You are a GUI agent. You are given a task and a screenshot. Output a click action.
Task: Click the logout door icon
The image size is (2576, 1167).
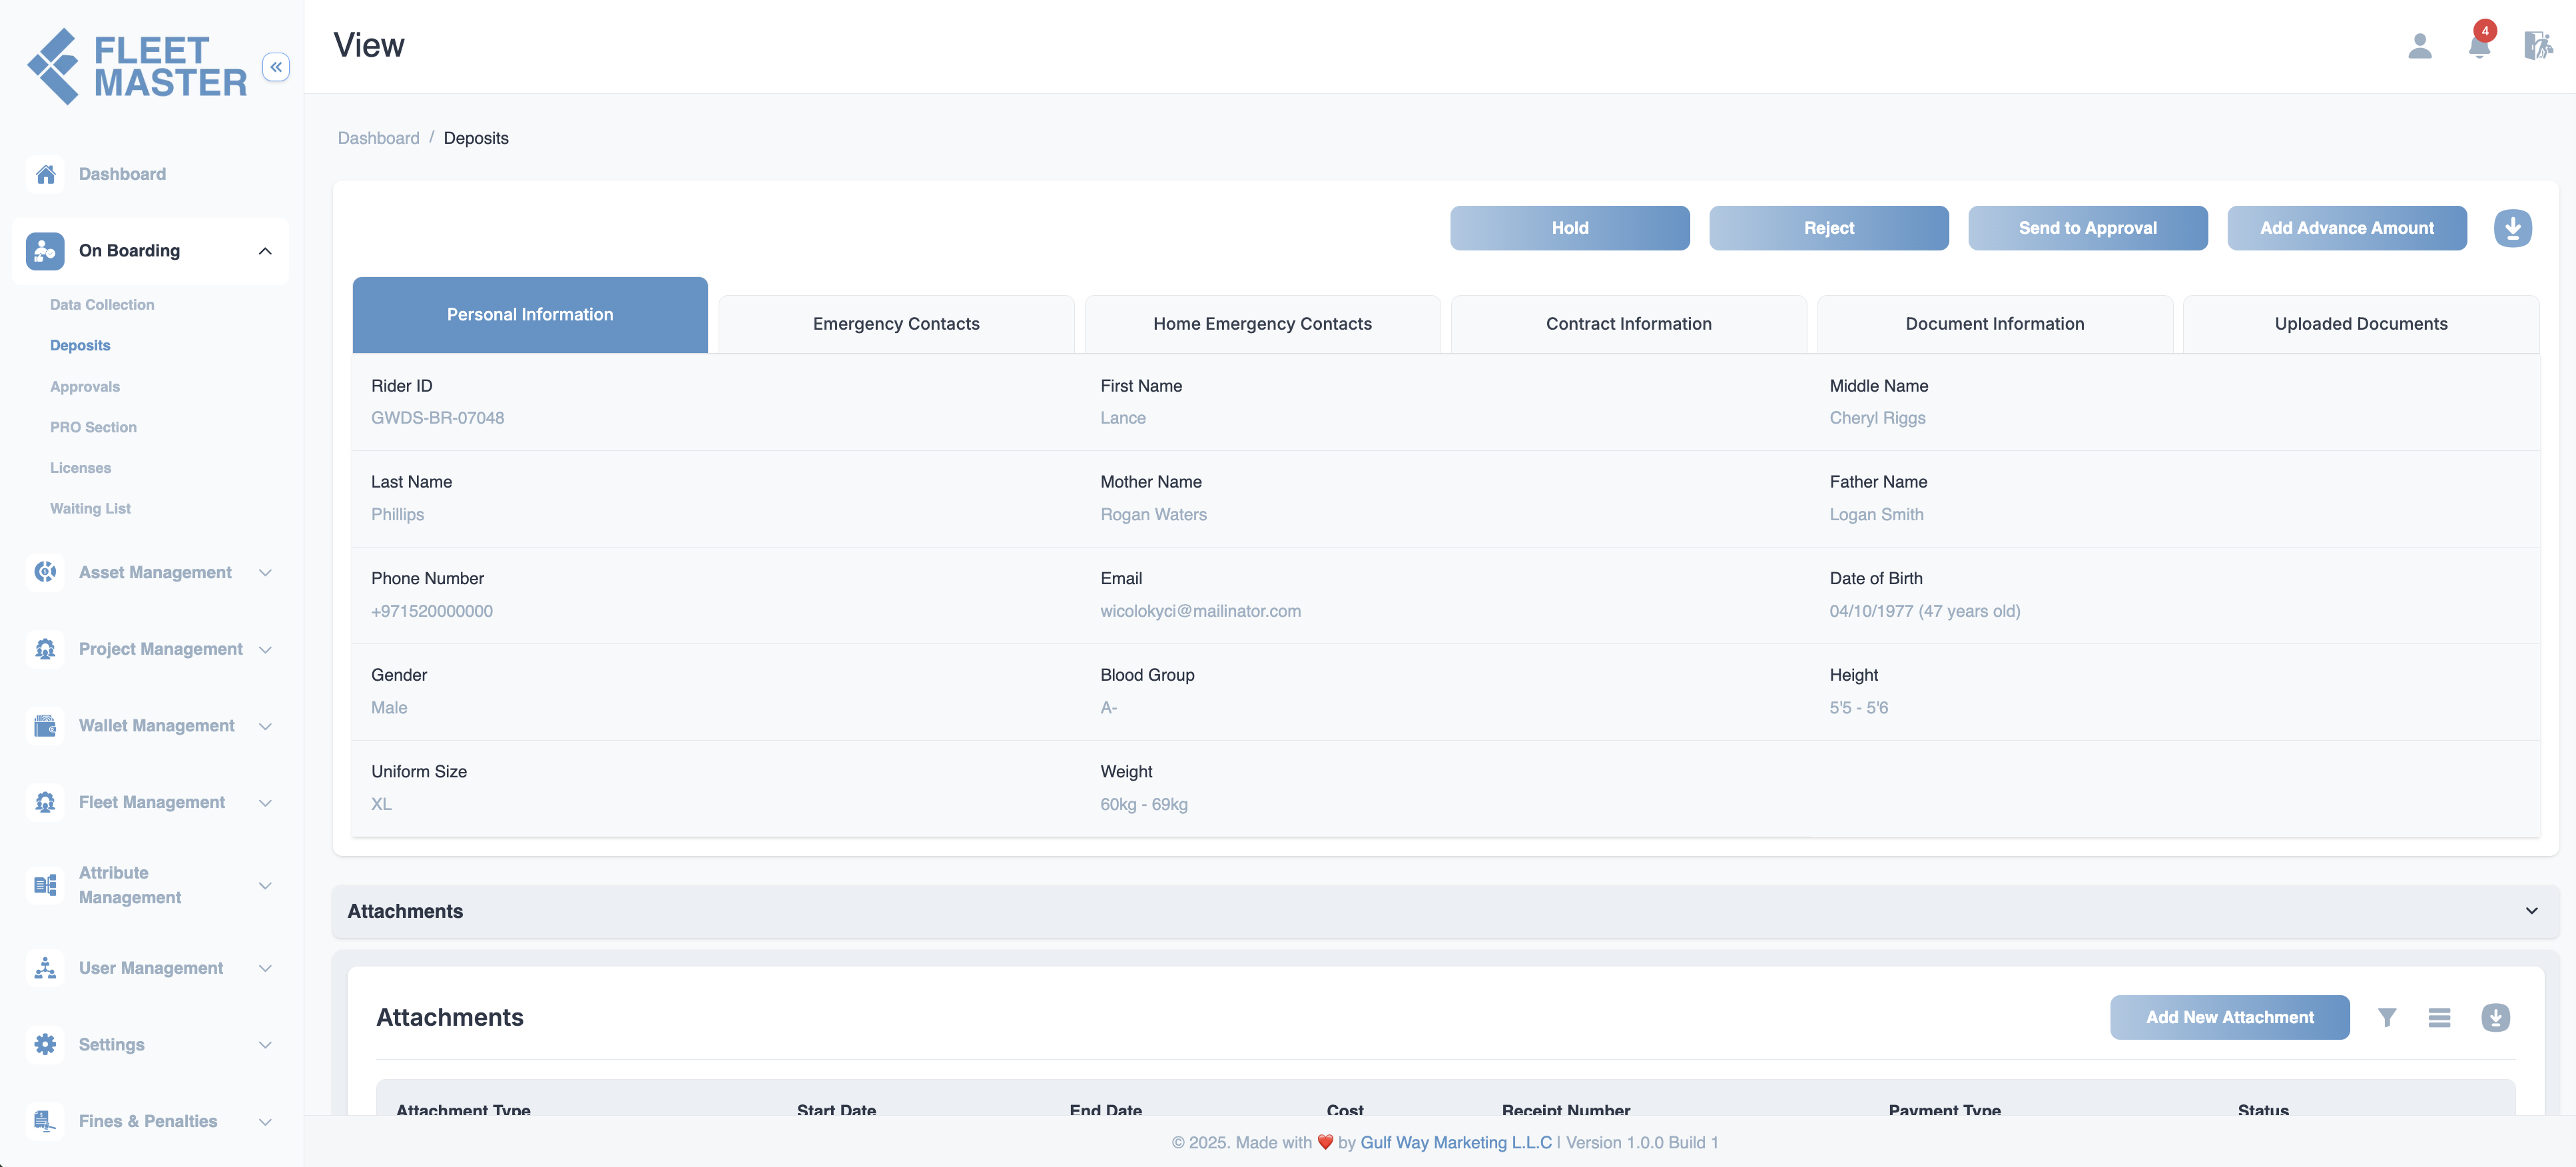click(x=2538, y=46)
